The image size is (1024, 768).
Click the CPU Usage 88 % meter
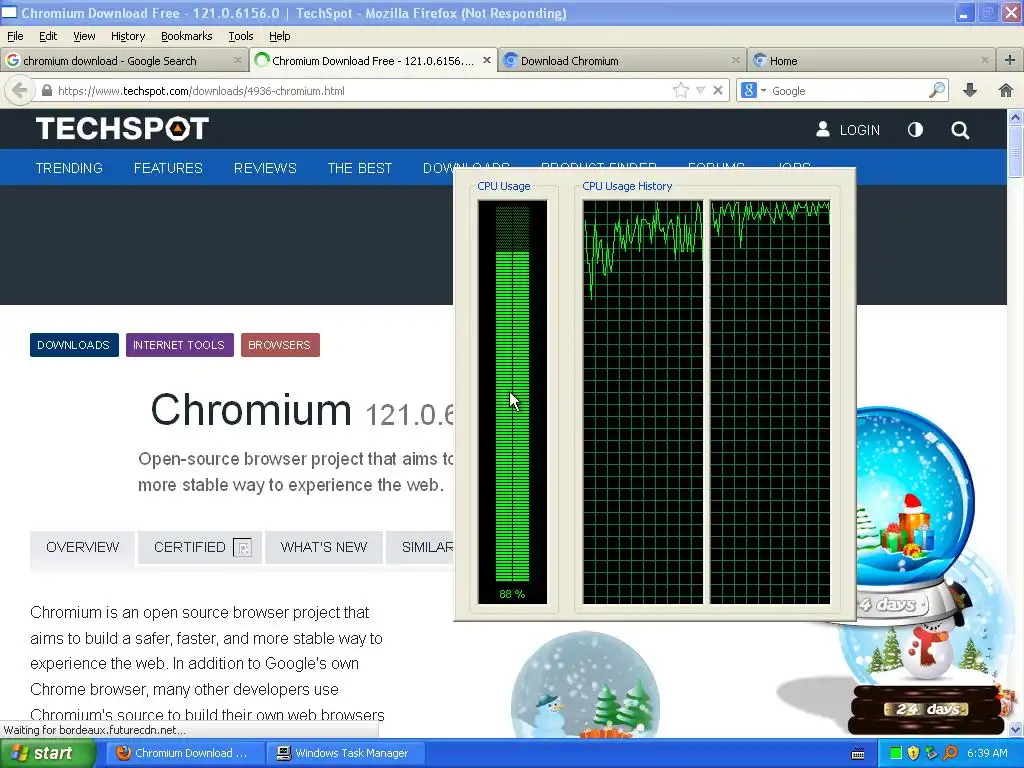coord(513,402)
